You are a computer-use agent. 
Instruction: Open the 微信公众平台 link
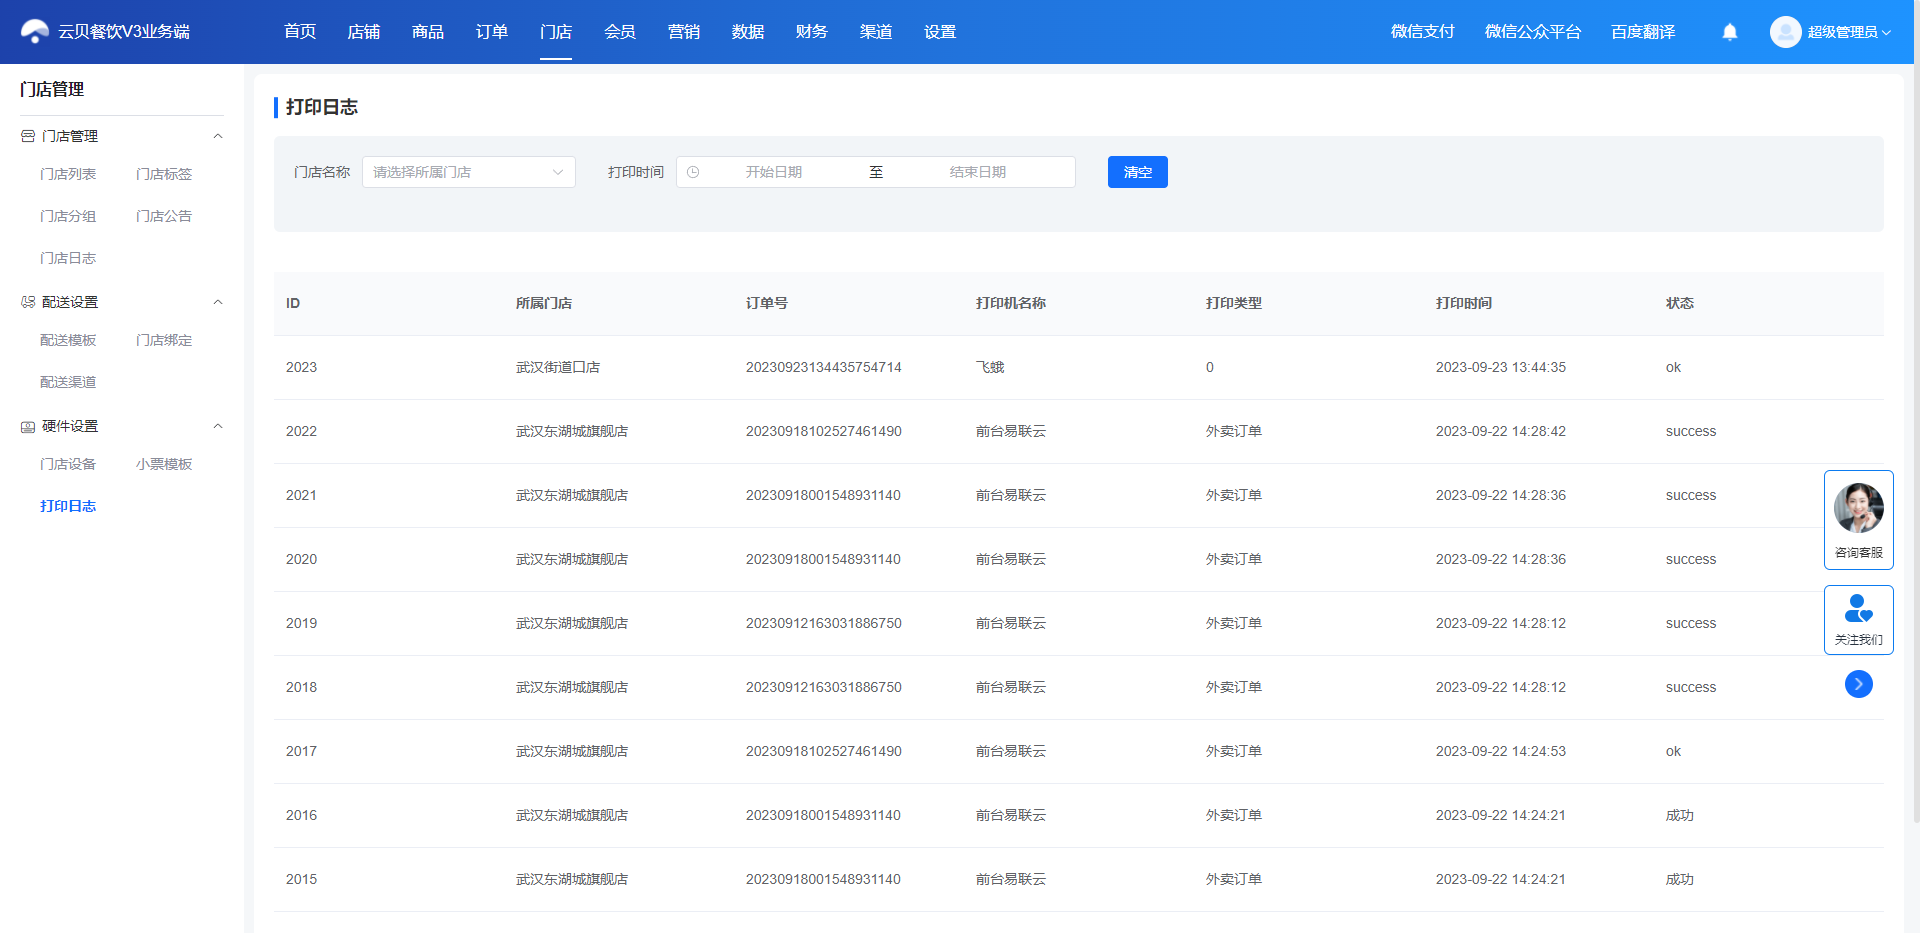tap(1533, 32)
